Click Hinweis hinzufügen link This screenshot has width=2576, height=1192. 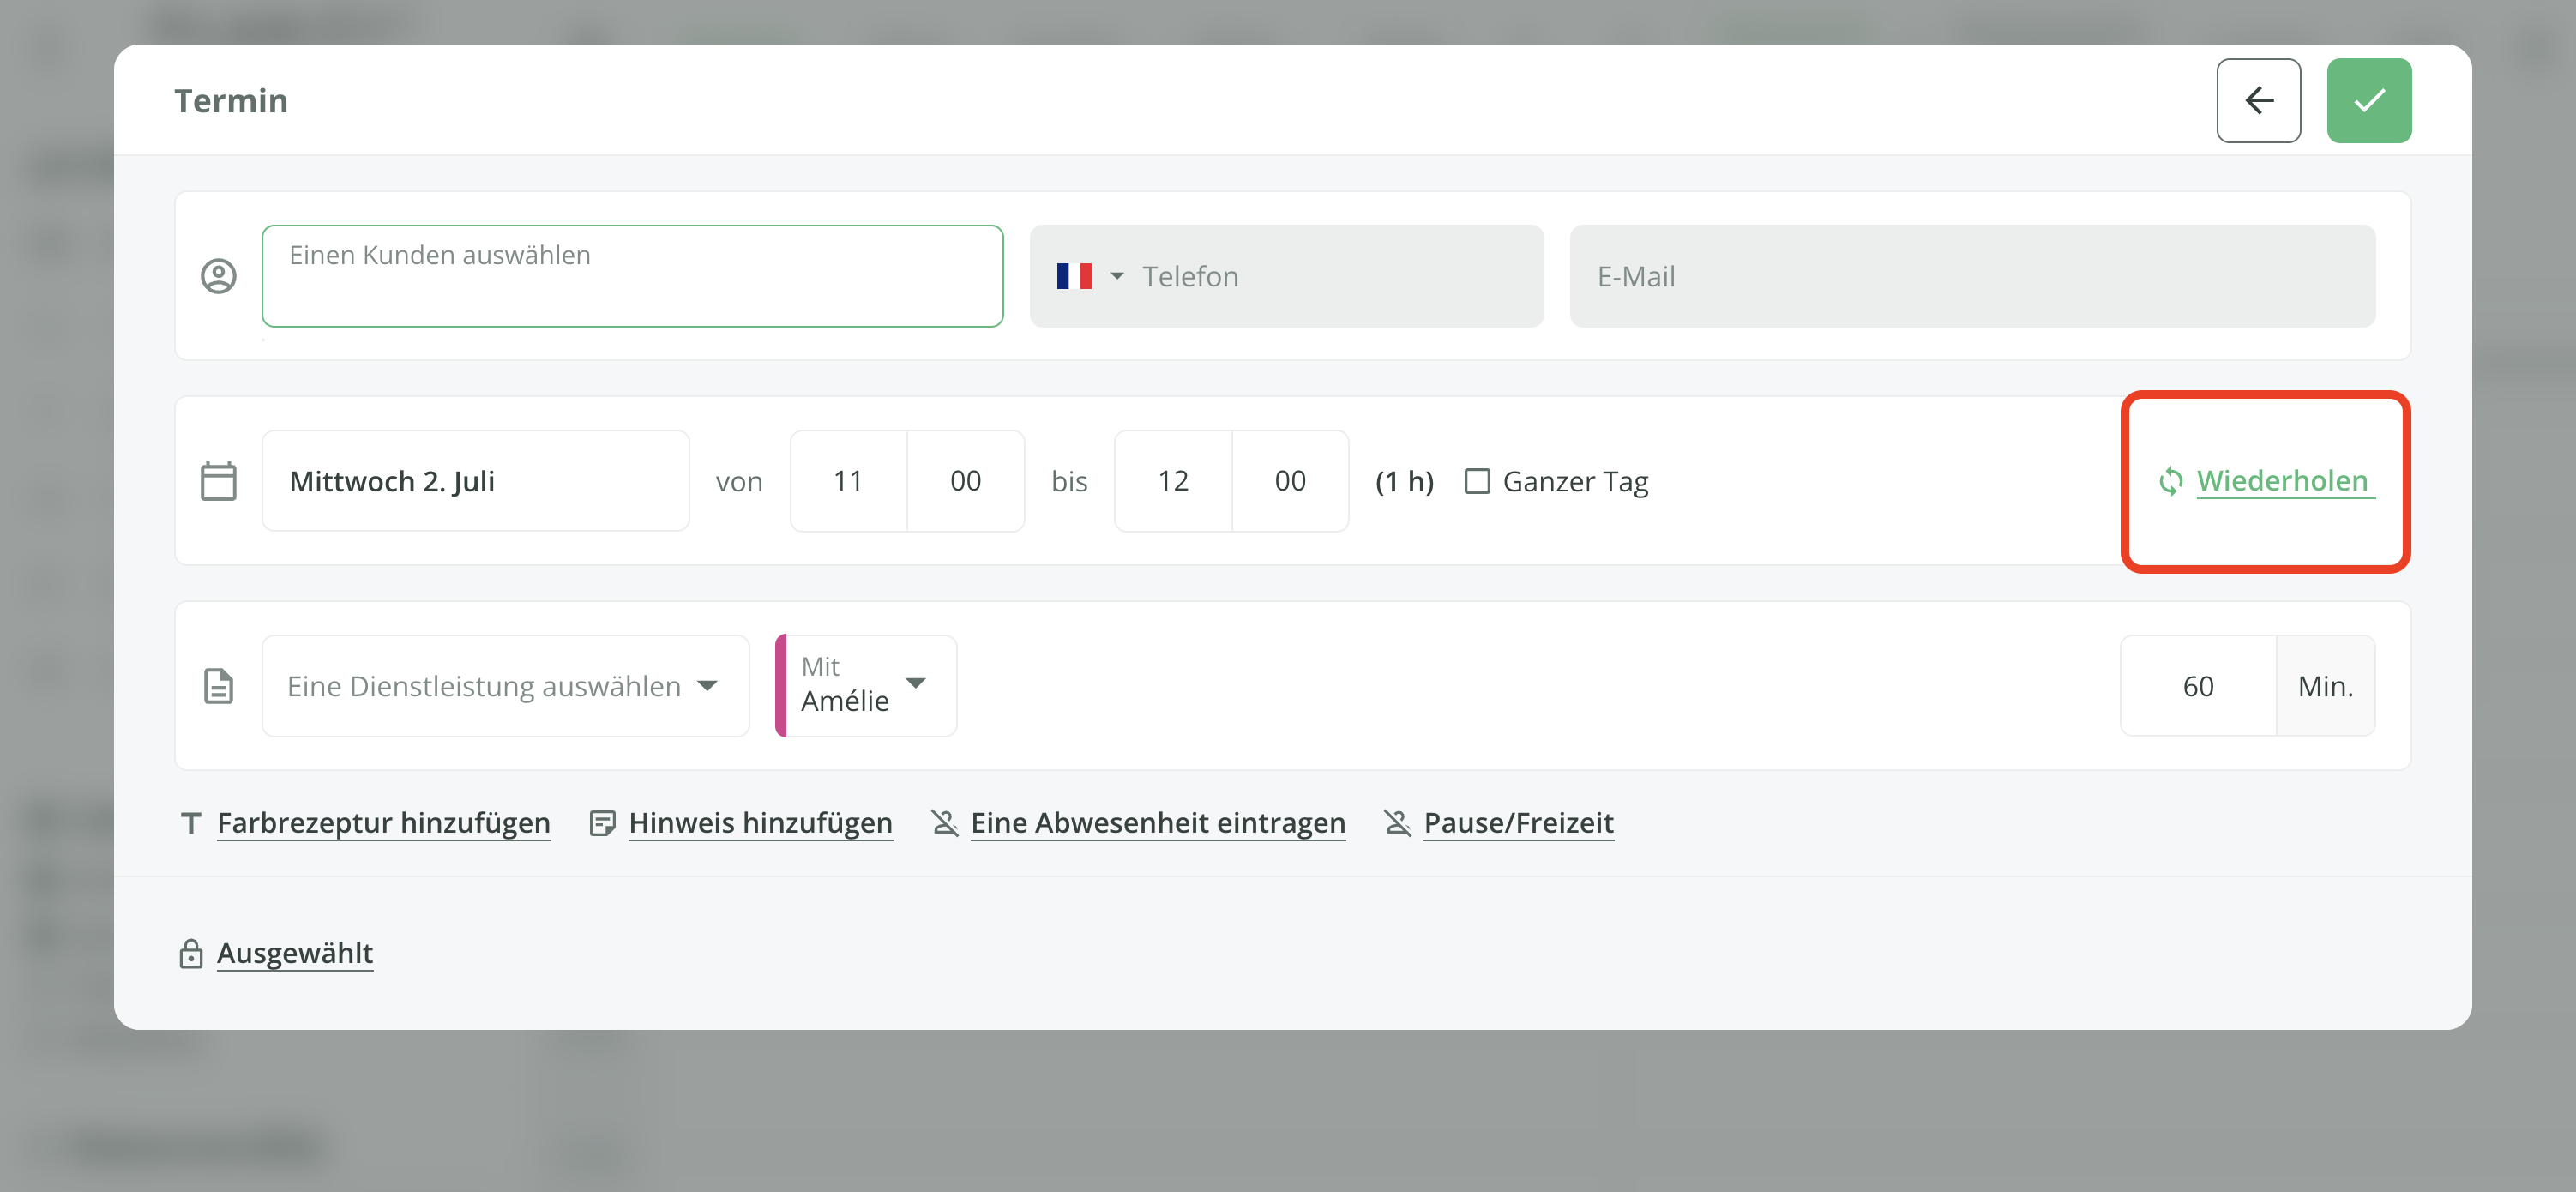[760, 822]
